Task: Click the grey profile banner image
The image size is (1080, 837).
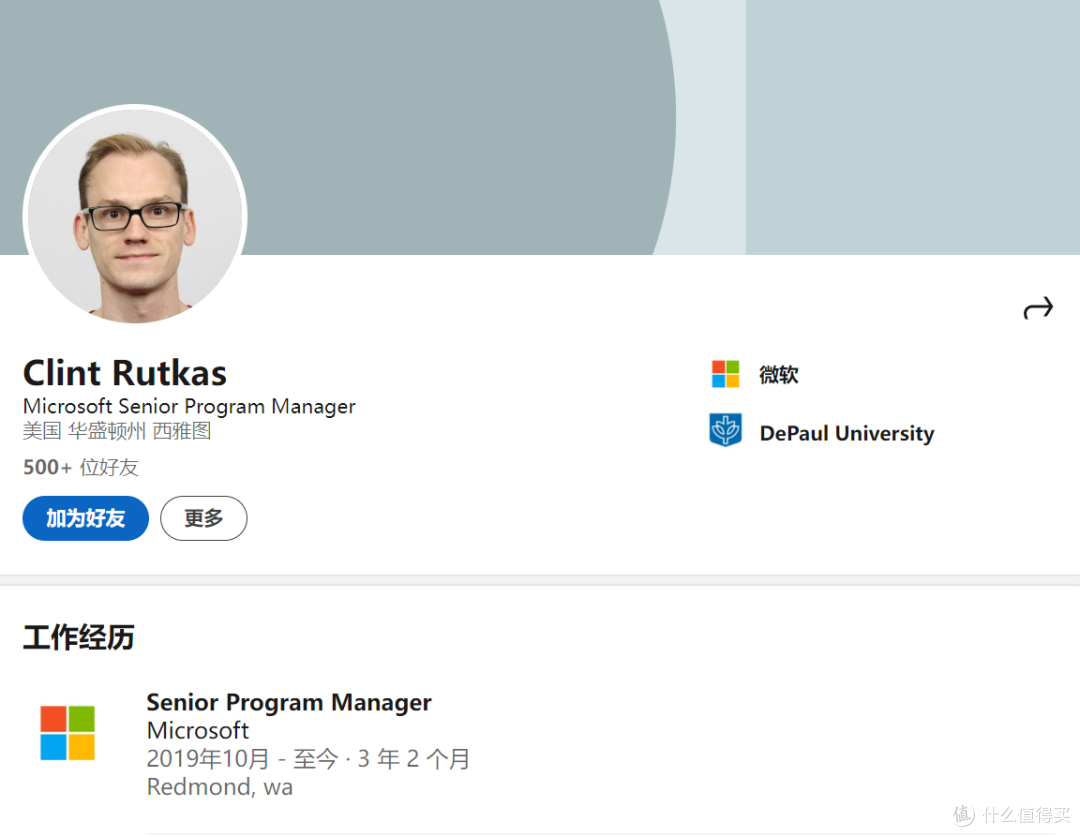Action: coord(540,127)
